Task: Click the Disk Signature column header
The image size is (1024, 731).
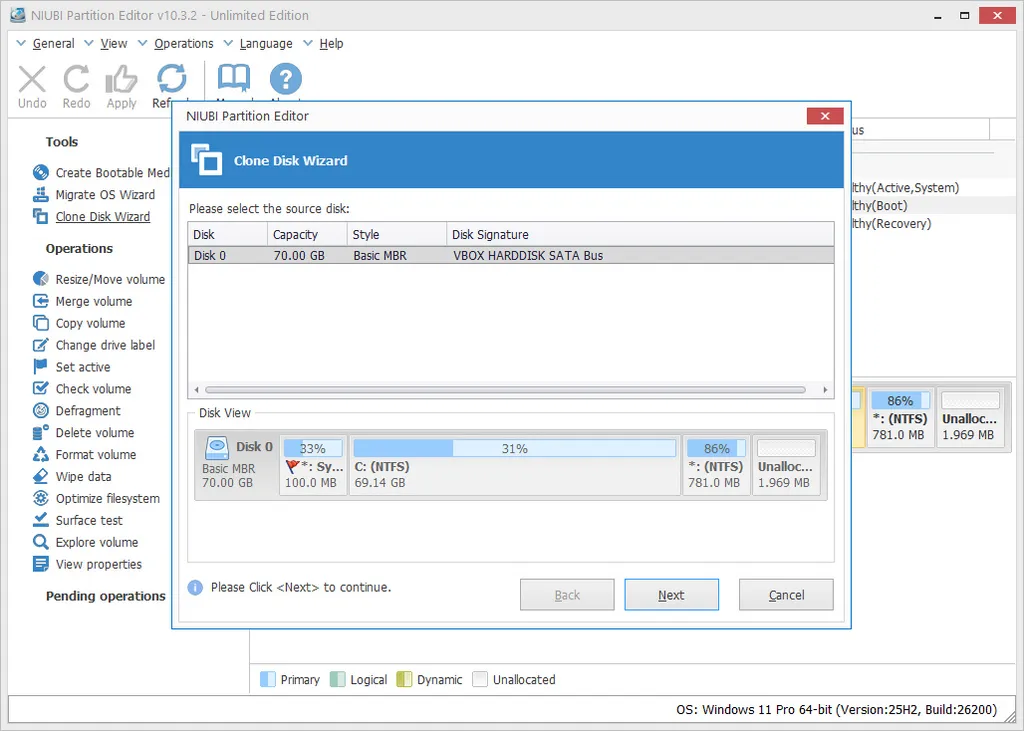Action: click(x=640, y=235)
